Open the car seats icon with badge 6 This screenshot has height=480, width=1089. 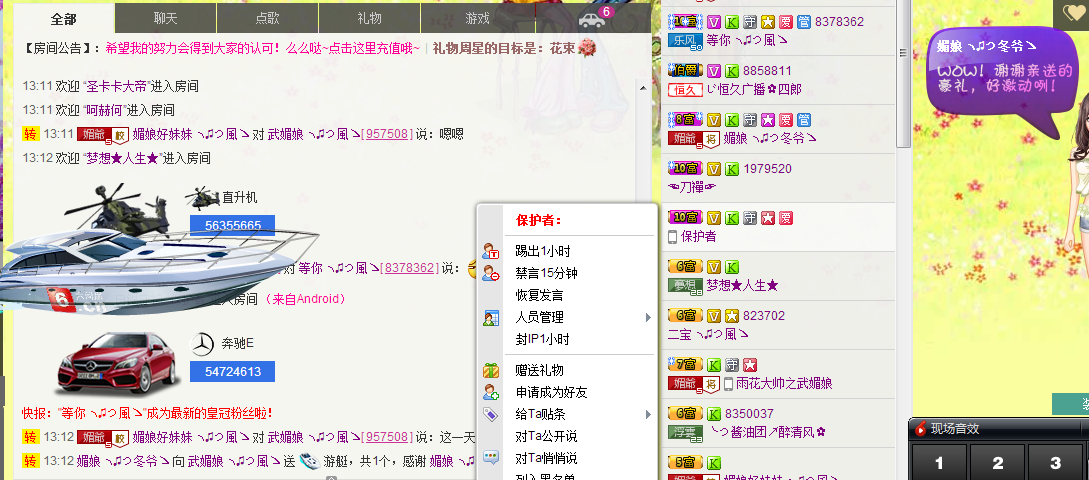tap(592, 18)
